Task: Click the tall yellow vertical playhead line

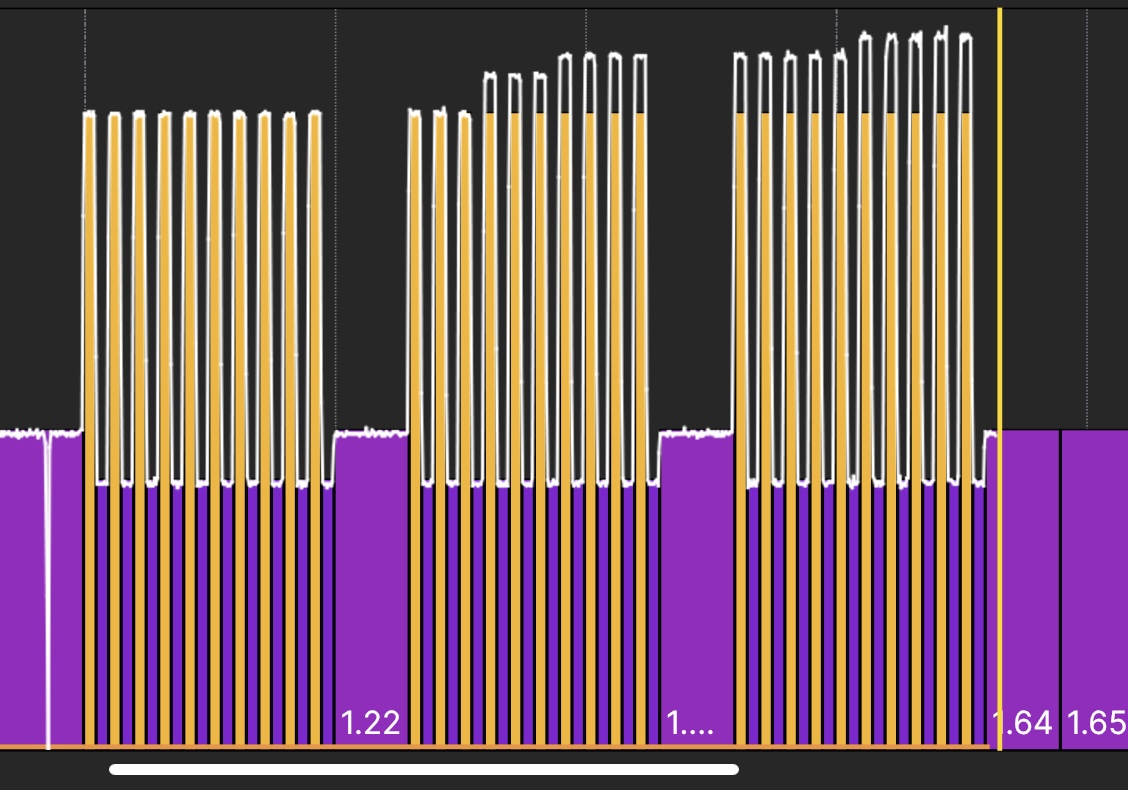Action: 999,250
